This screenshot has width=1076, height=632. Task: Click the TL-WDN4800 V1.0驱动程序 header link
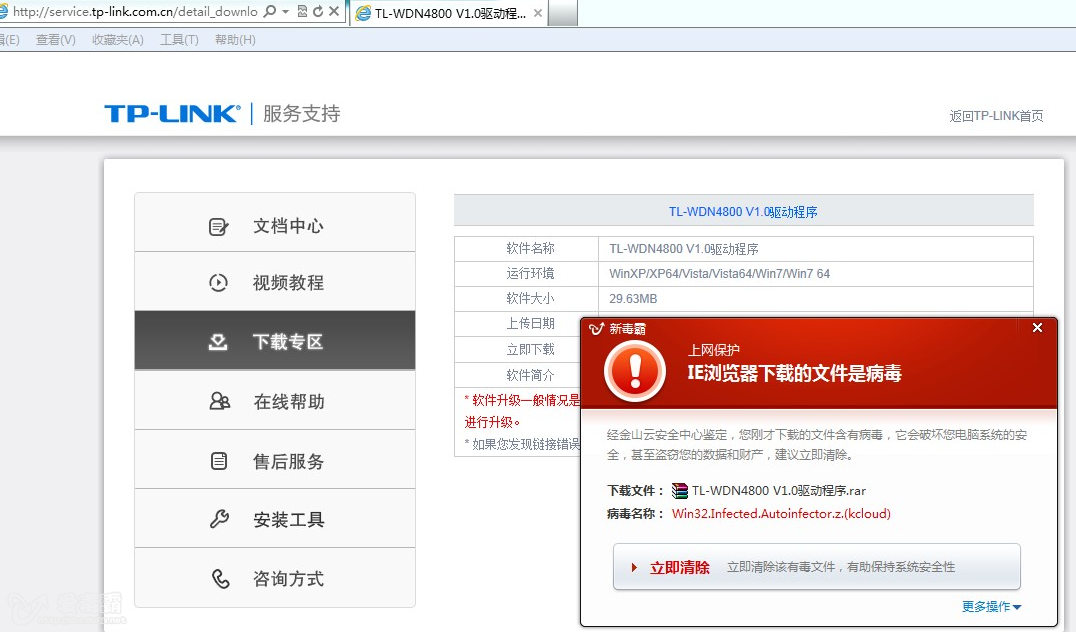pyautogui.click(x=743, y=212)
